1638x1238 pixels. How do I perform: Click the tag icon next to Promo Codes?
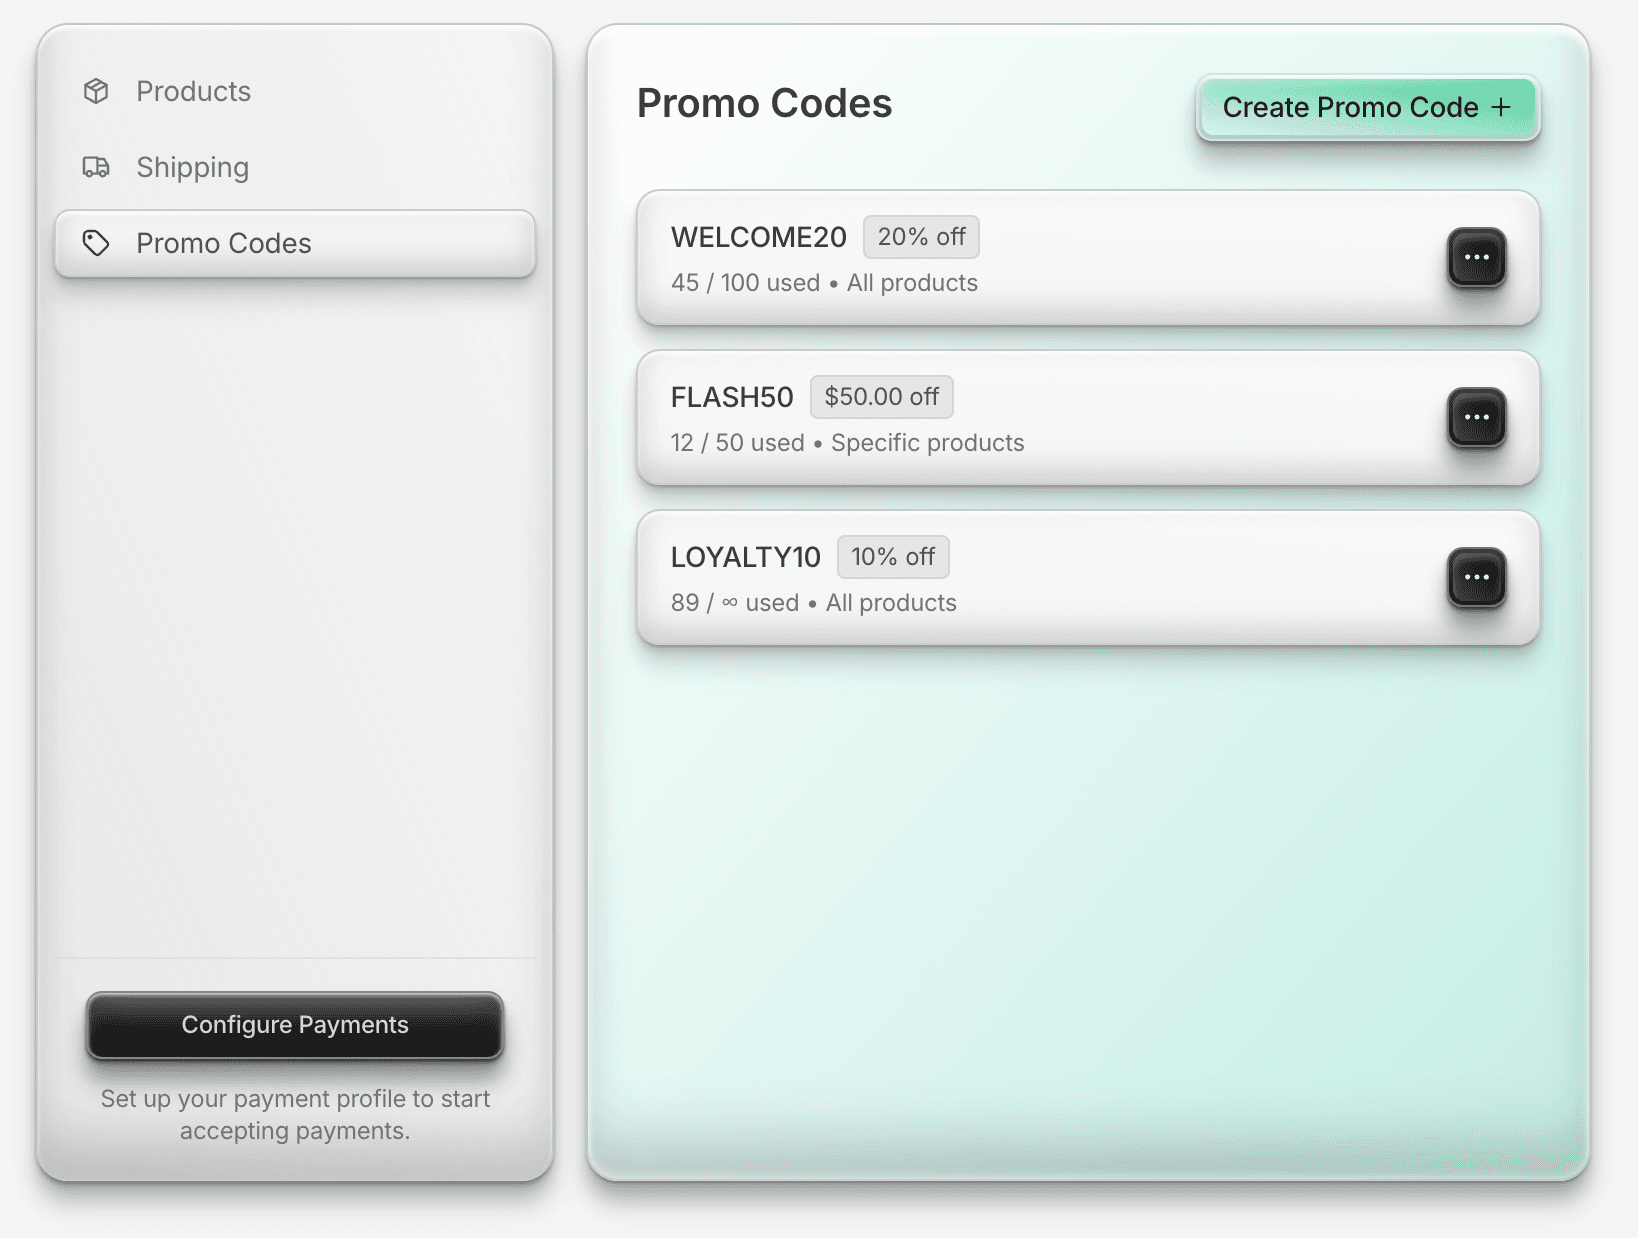coord(96,242)
